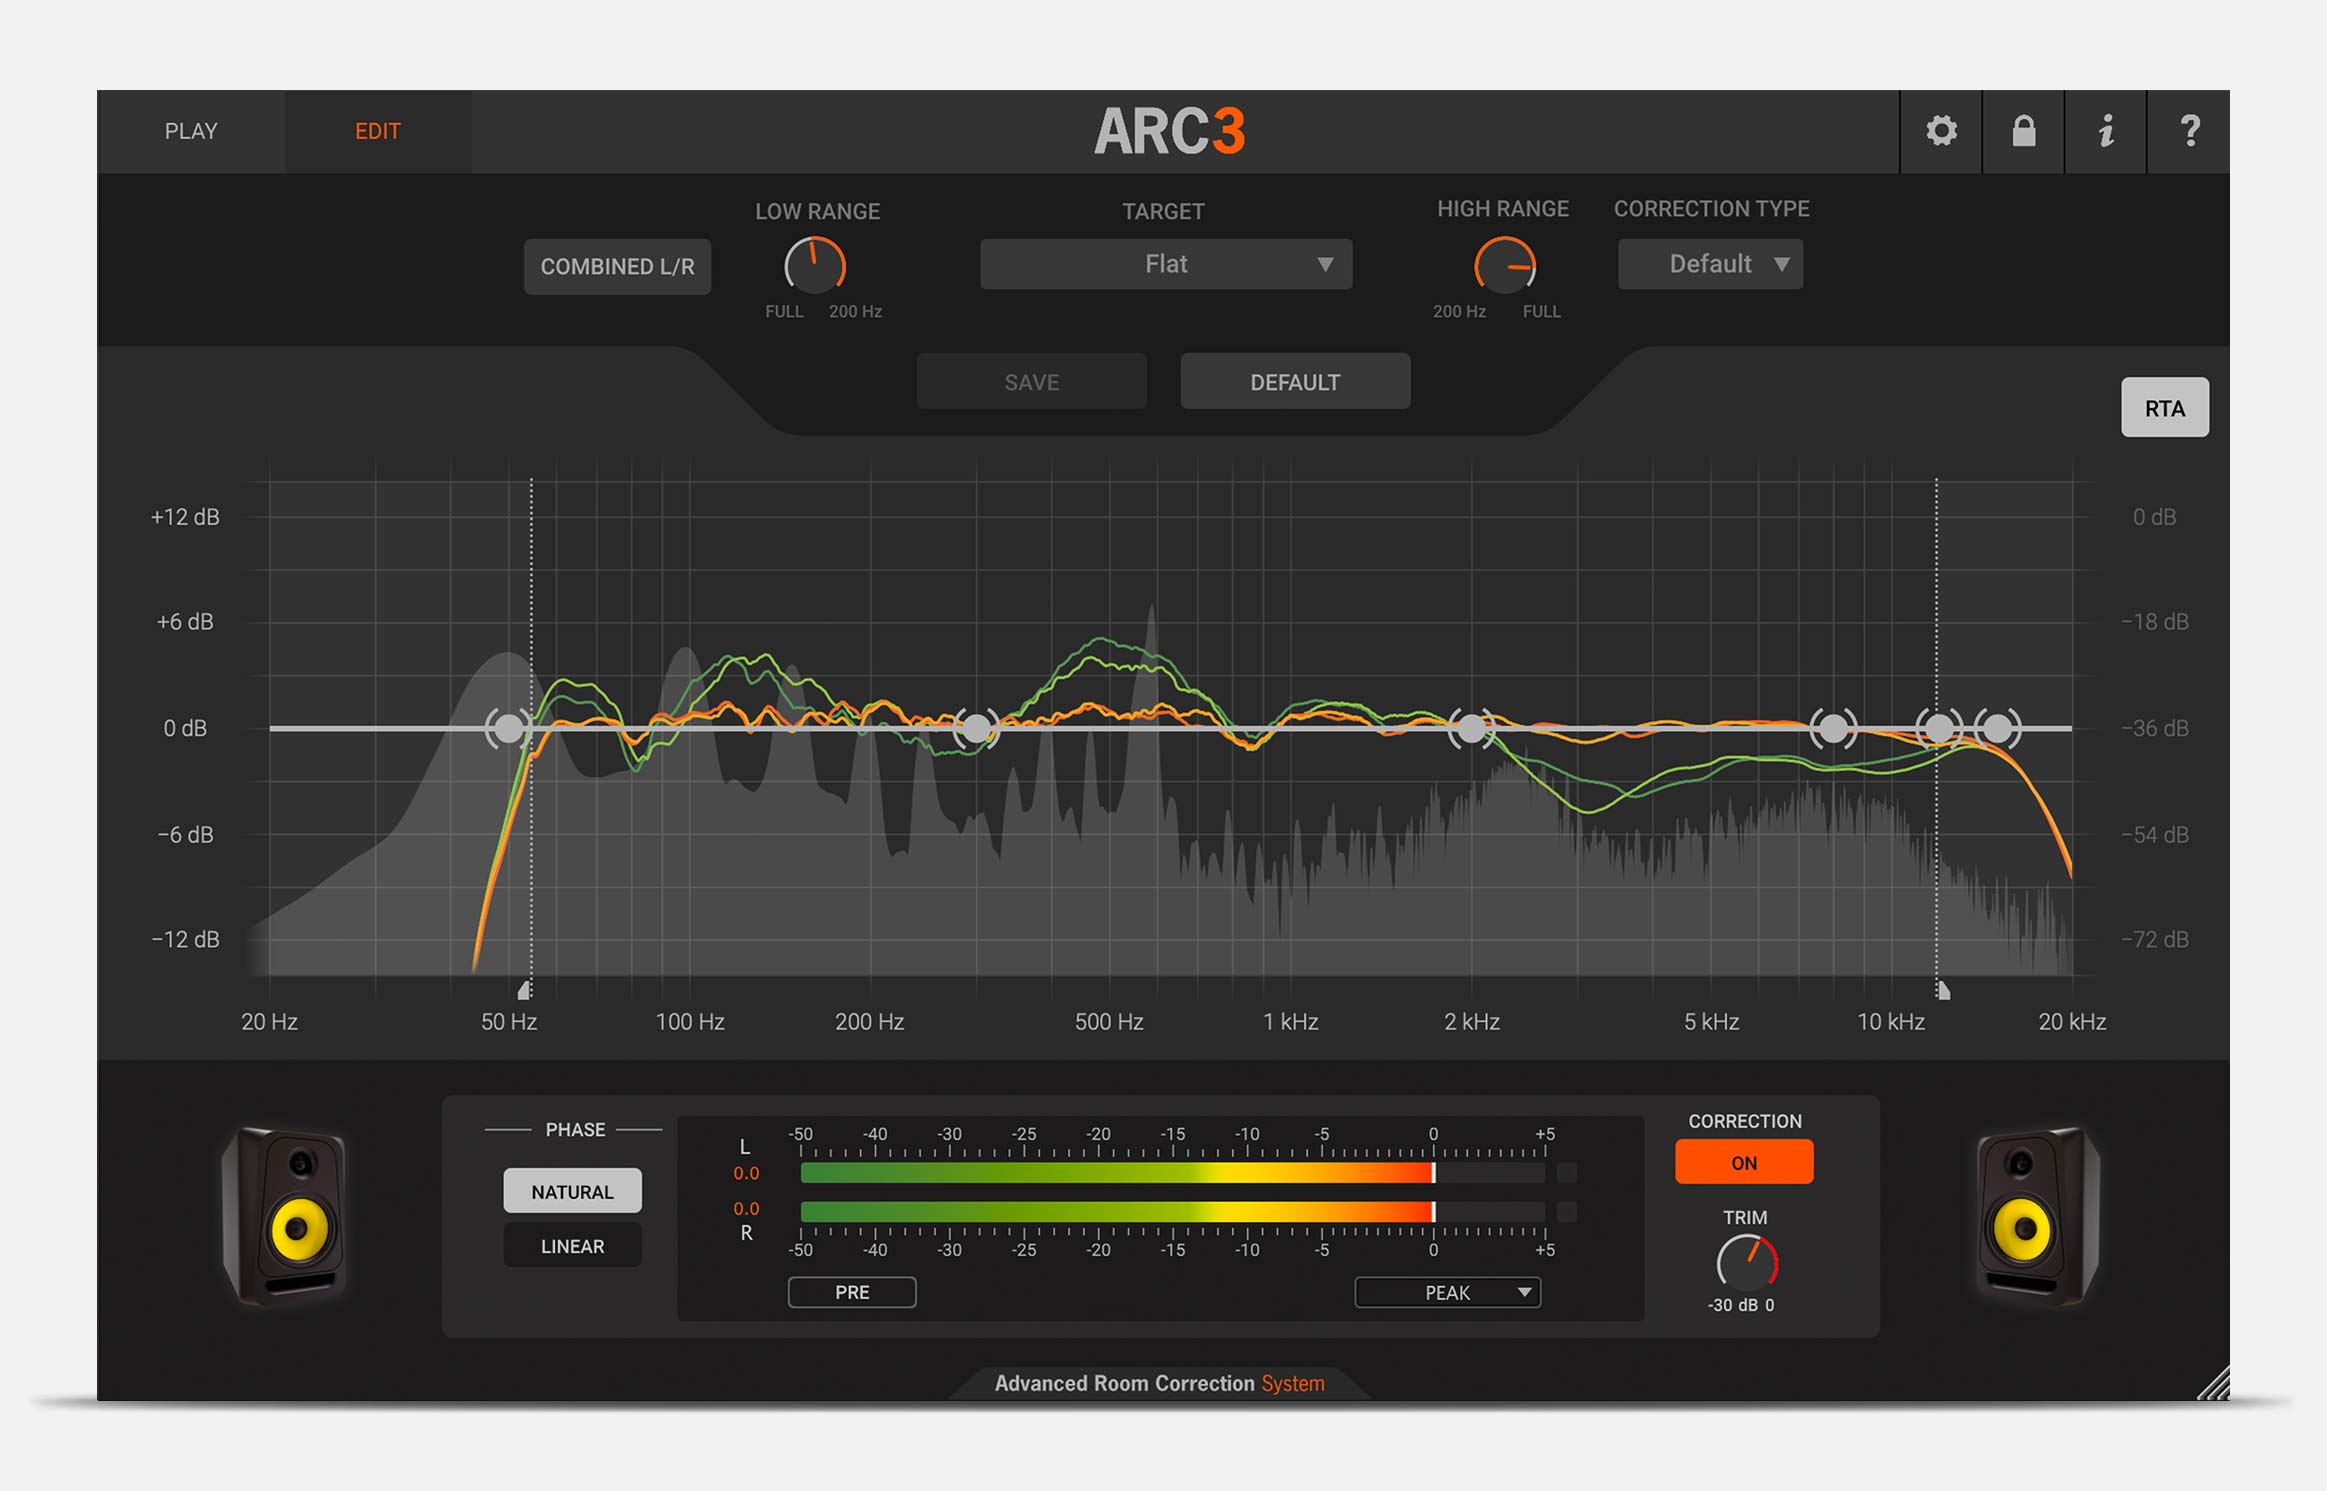This screenshot has height=1491, width=2327.
Task: Click the right speaker monitor image
Action: coord(2036,1216)
